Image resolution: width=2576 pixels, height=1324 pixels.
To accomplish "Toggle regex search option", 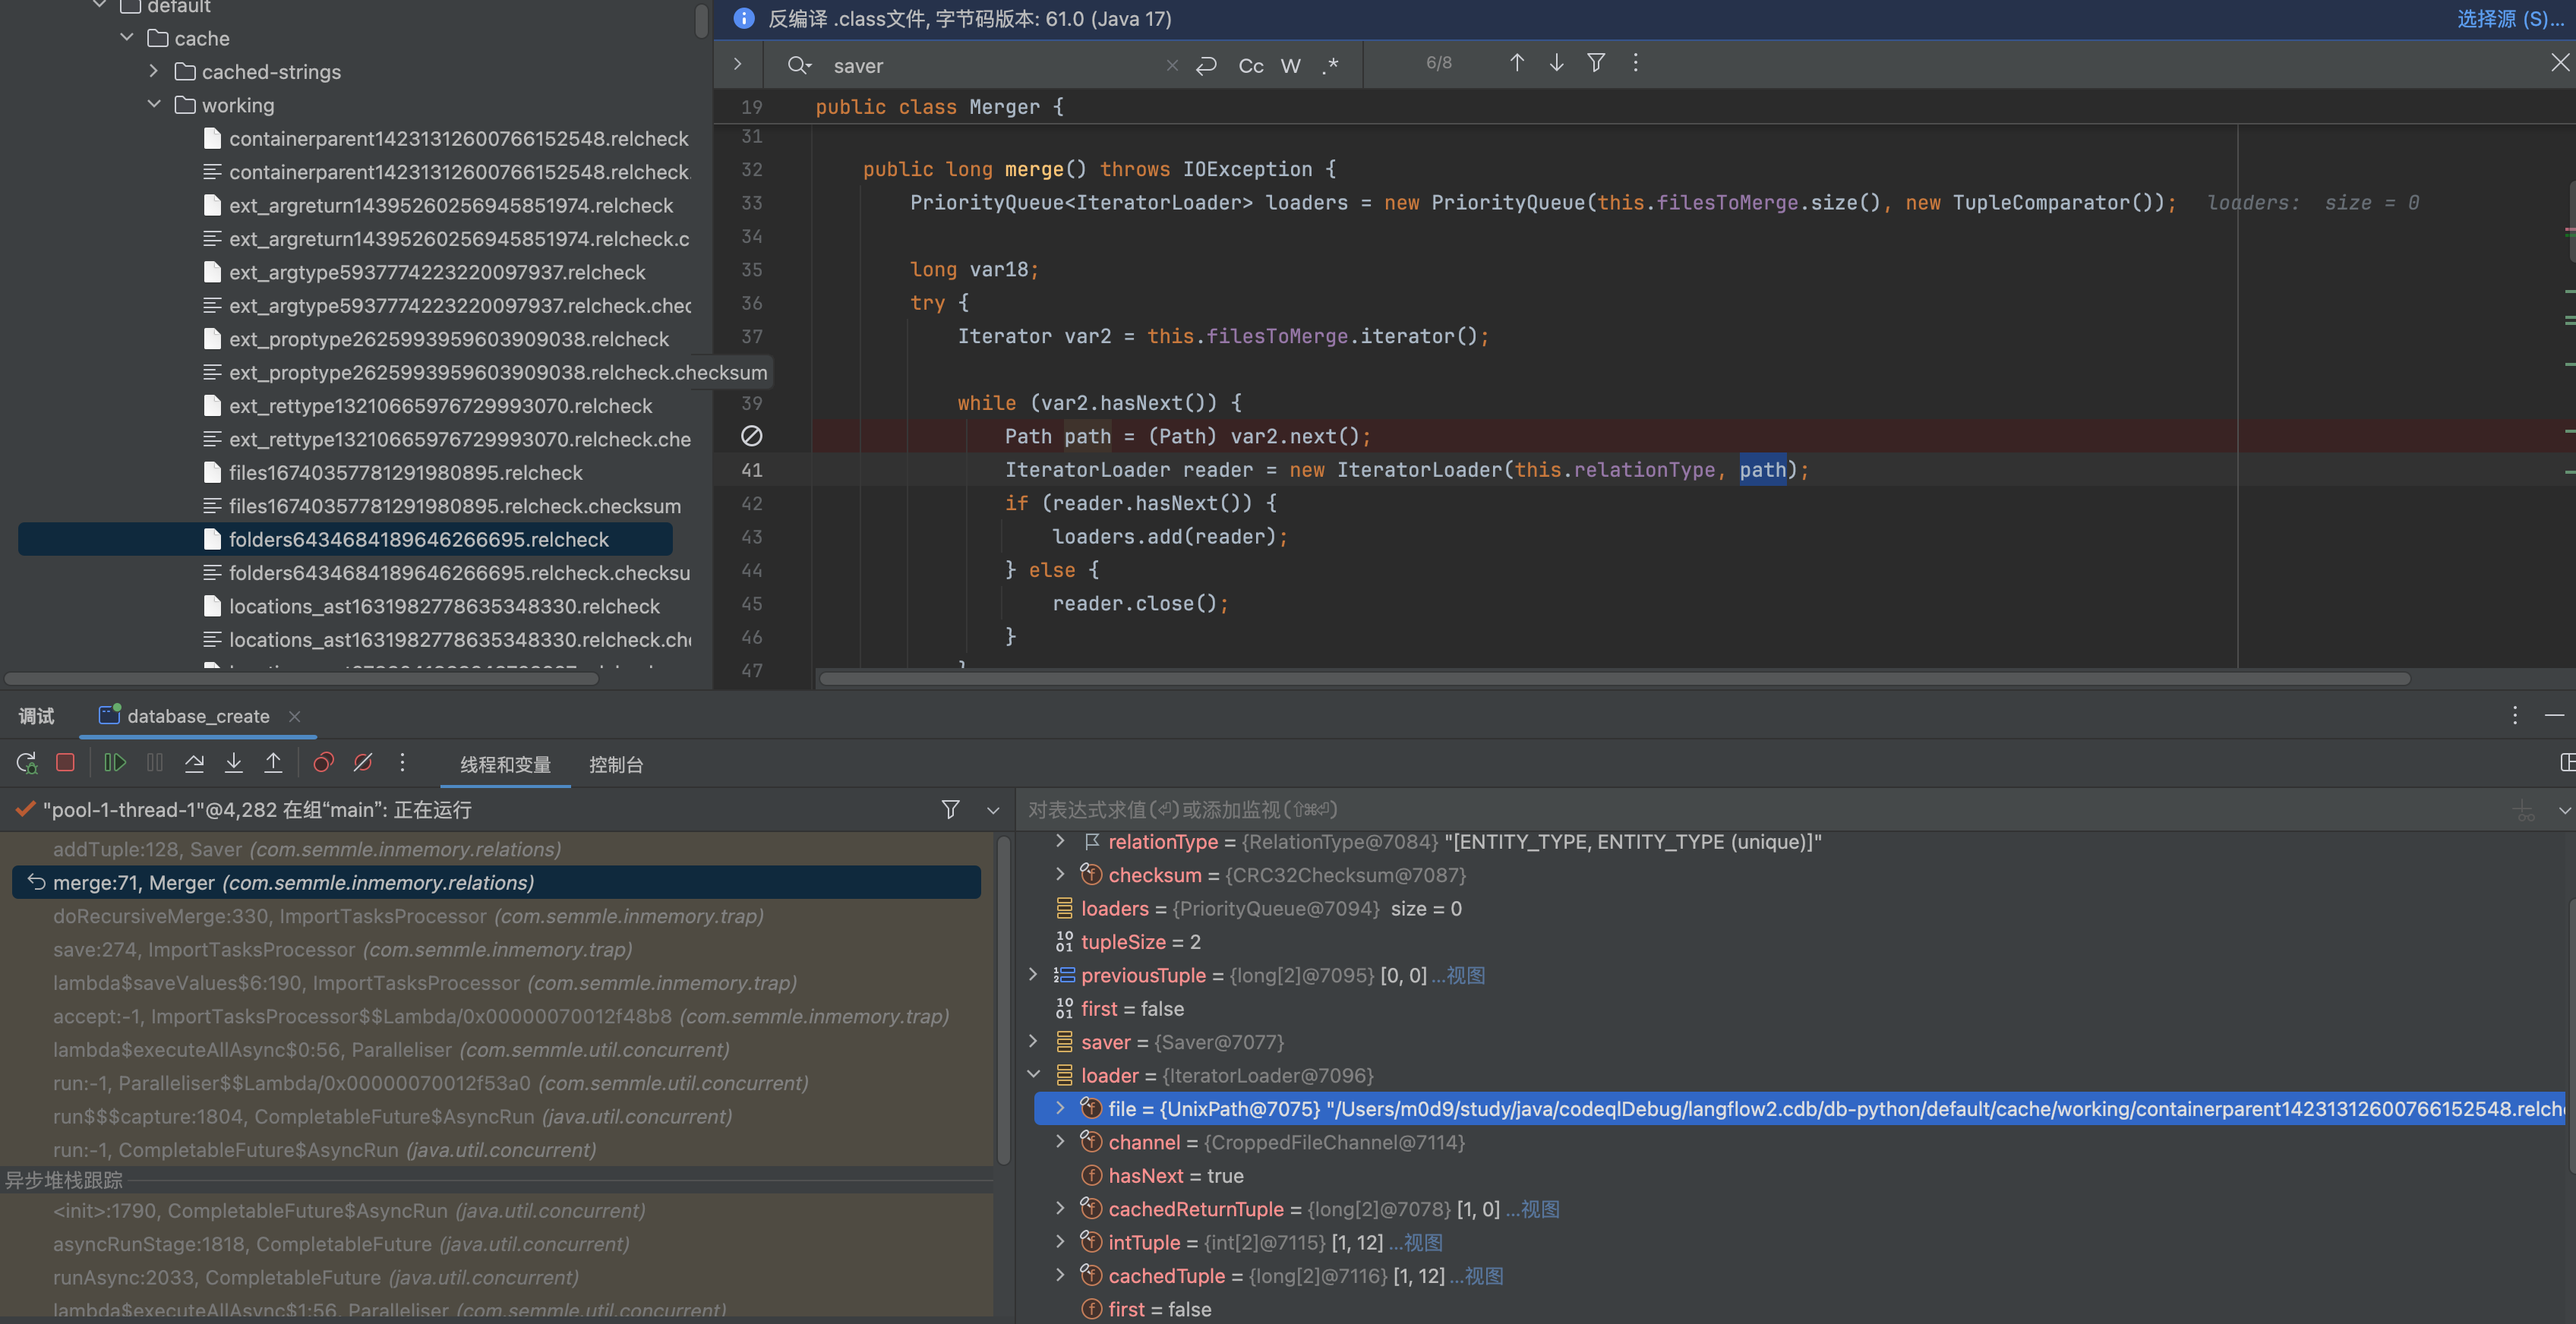I will [x=1330, y=66].
